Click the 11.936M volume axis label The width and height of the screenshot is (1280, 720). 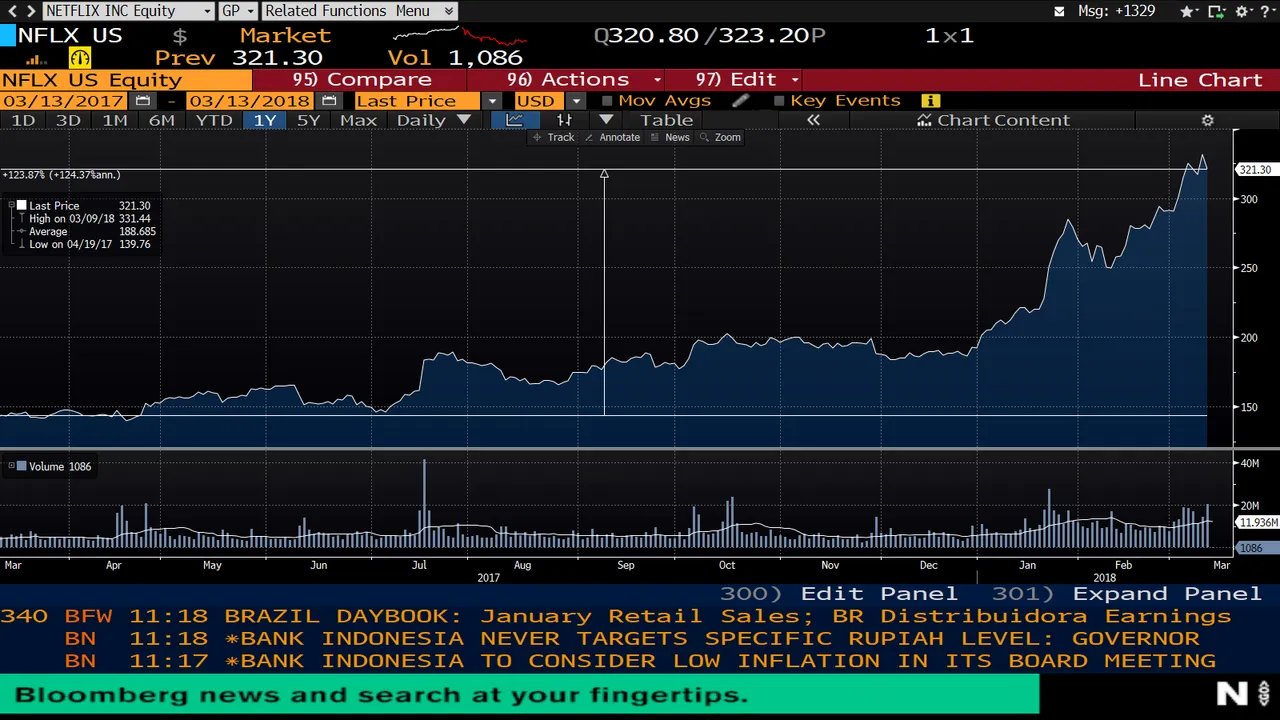click(x=1257, y=523)
